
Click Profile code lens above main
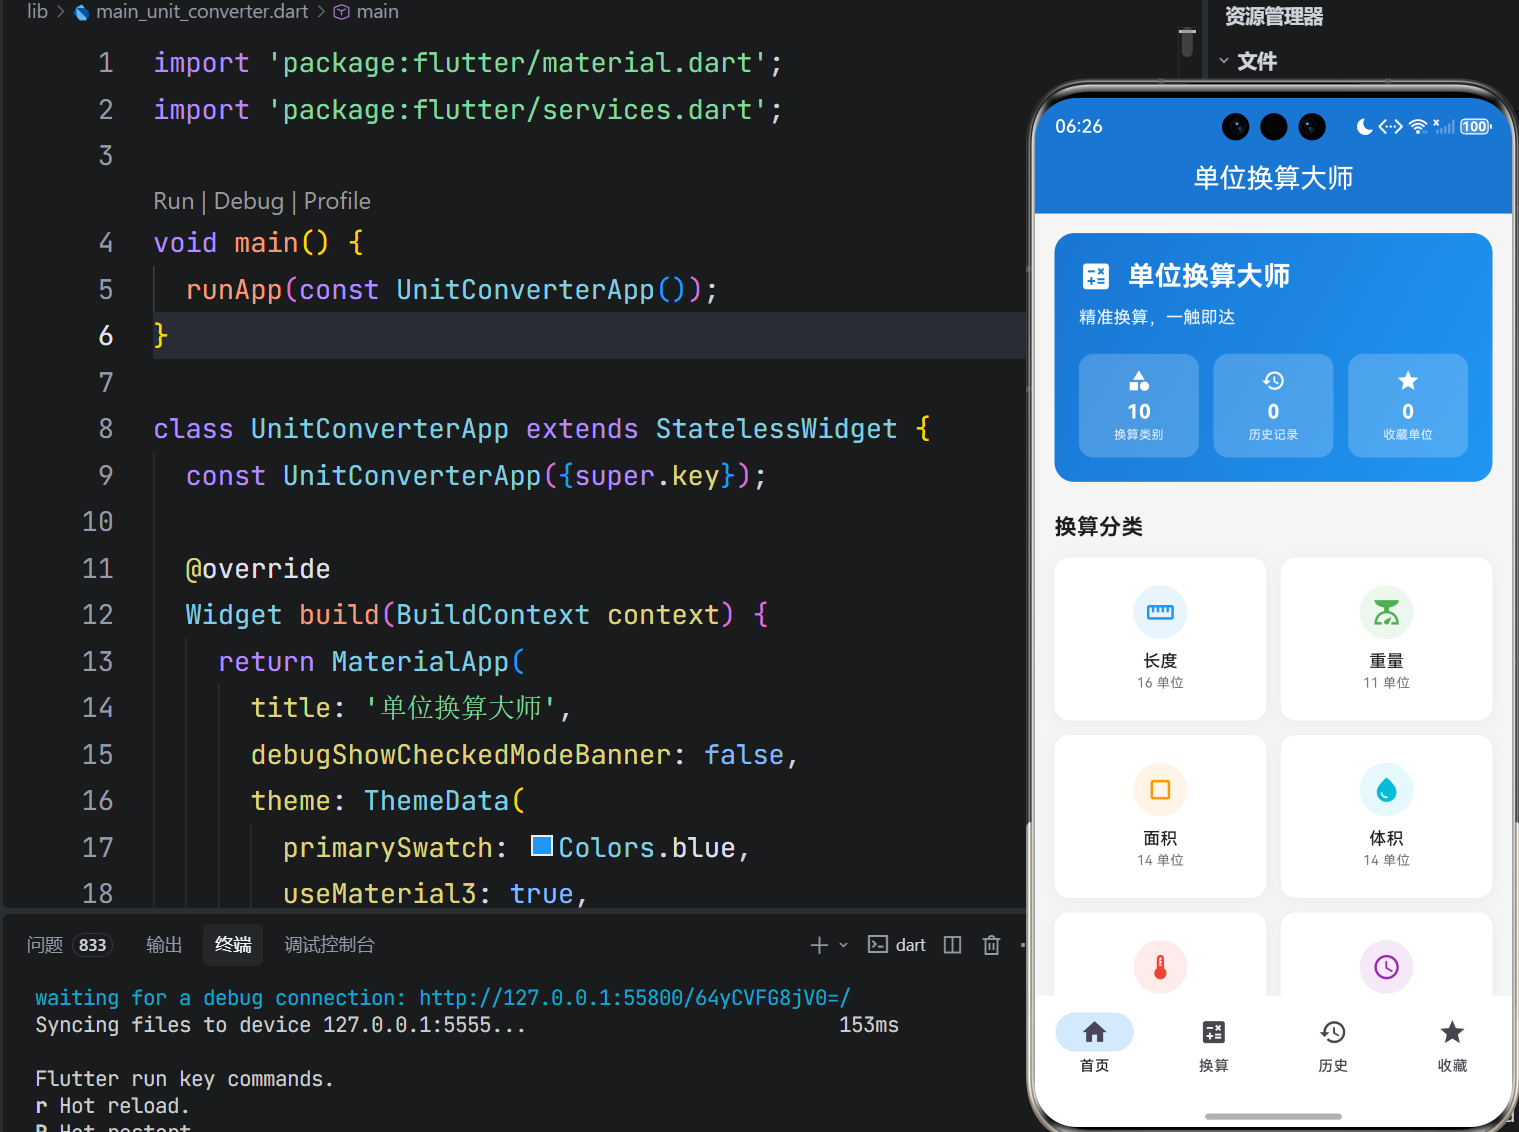tap(337, 201)
